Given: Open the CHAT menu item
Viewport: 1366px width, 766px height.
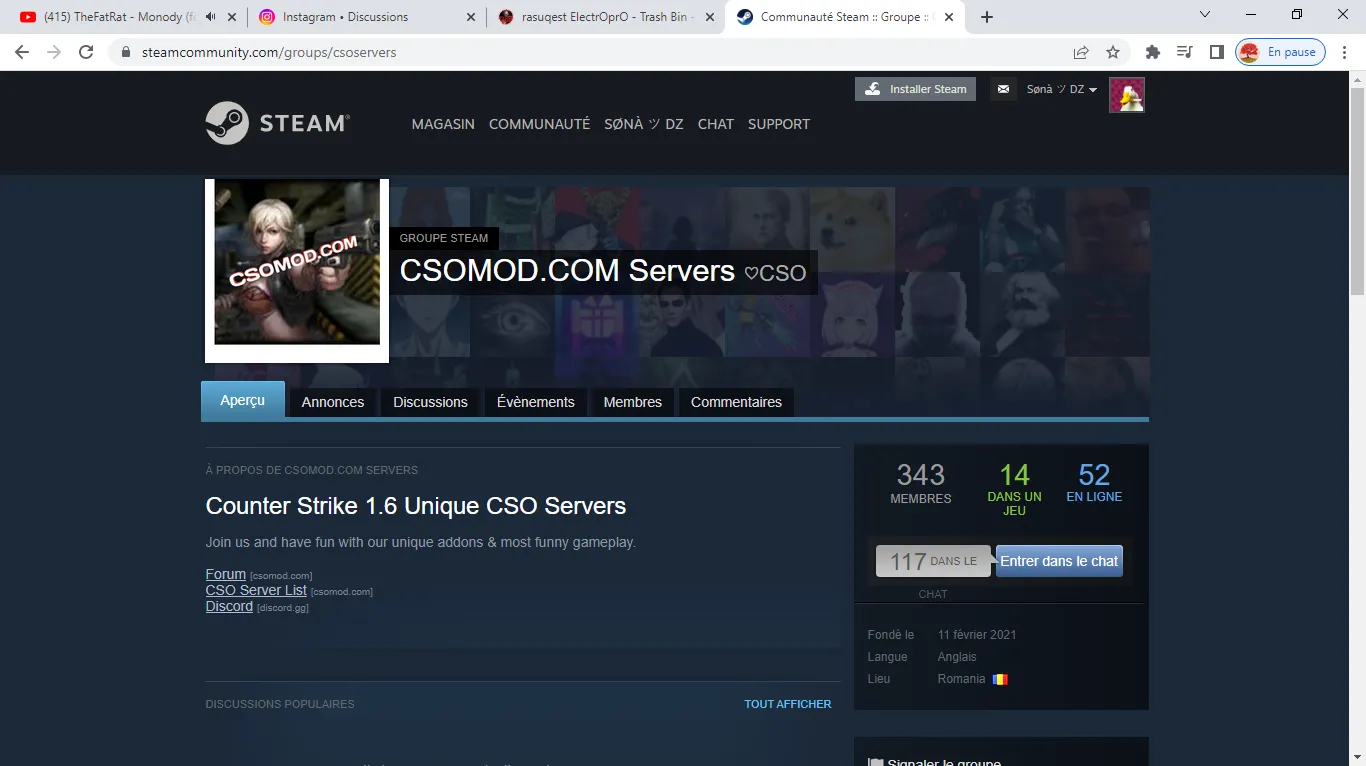Looking at the screenshot, I should pyautogui.click(x=716, y=124).
